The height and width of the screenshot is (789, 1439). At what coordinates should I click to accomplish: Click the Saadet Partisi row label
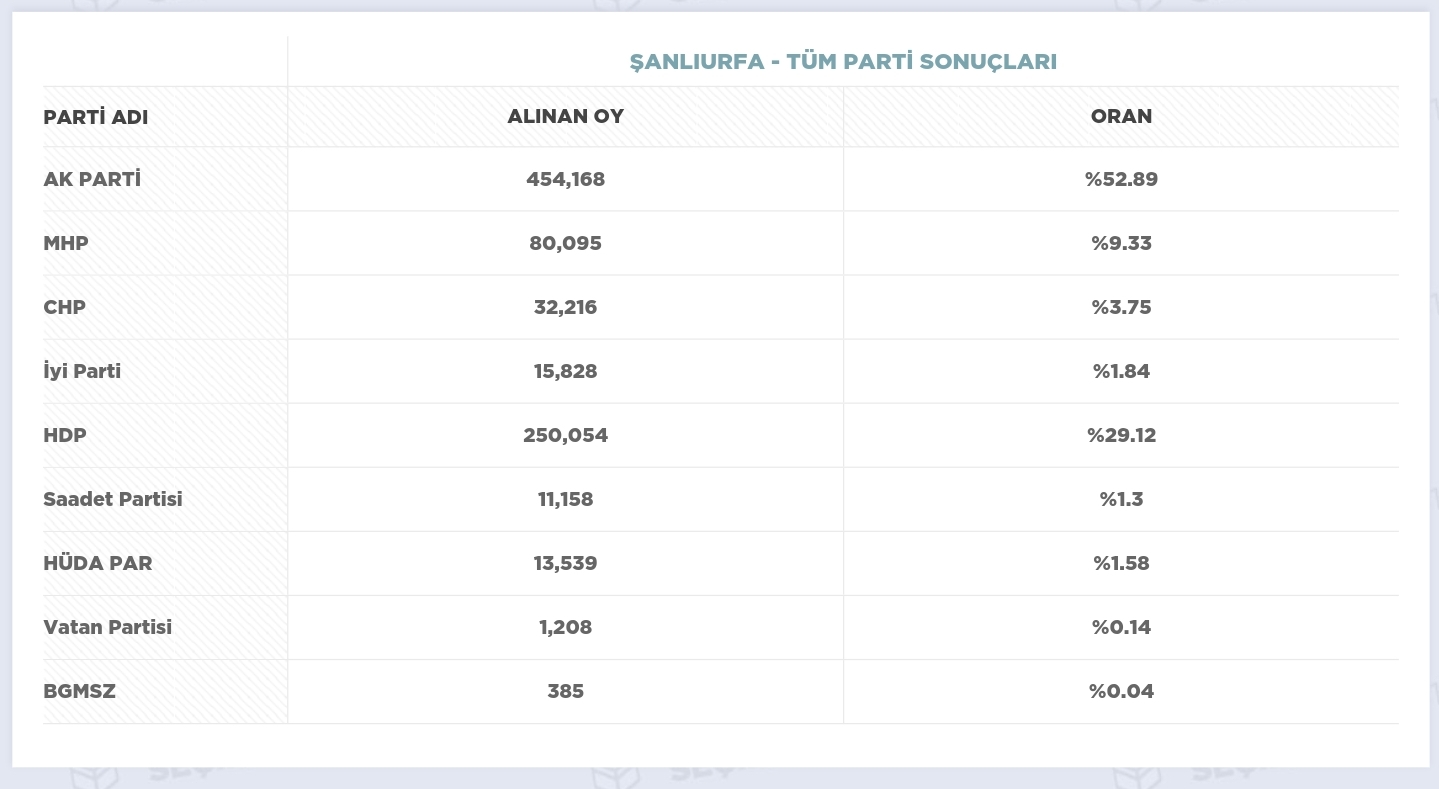[113, 499]
